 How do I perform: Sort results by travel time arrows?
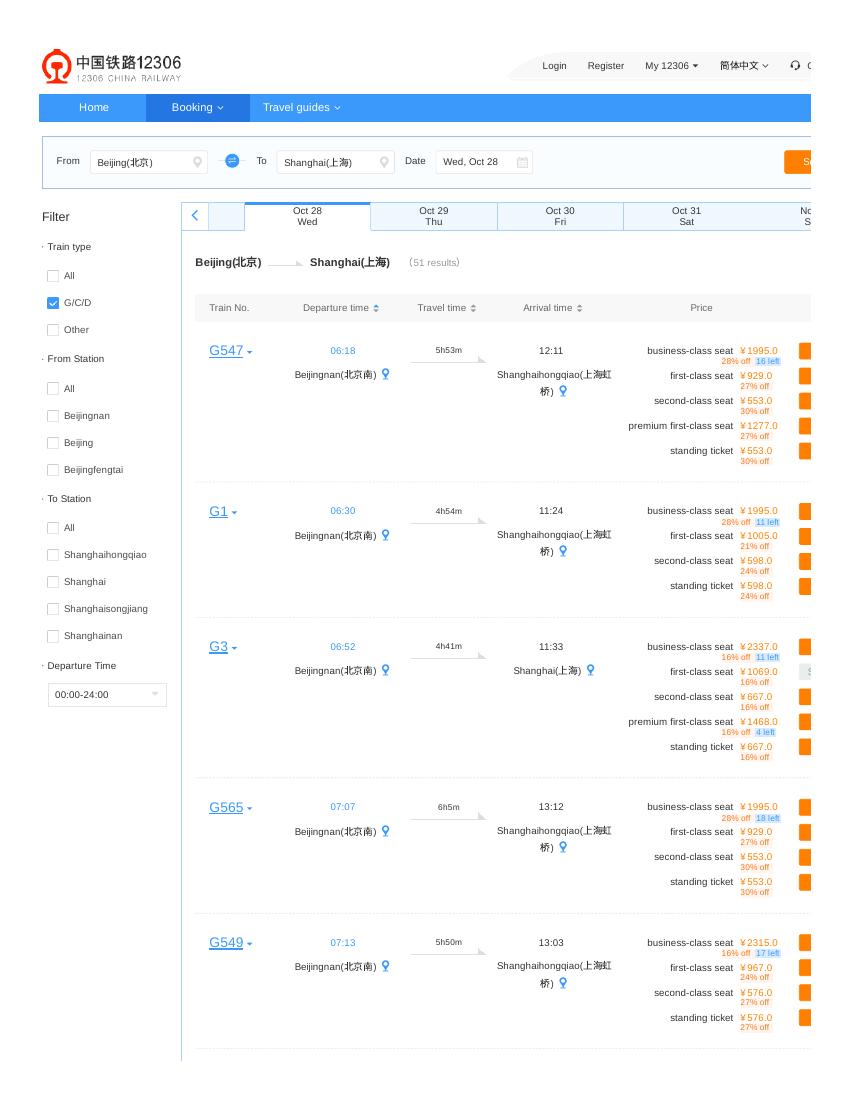coord(473,308)
